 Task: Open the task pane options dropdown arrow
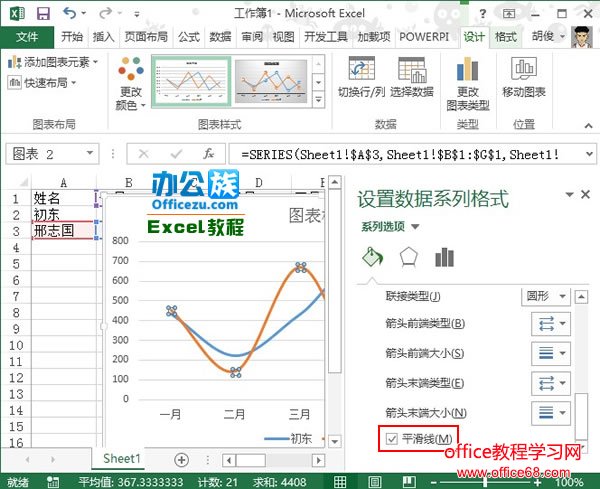click(x=569, y=194)
